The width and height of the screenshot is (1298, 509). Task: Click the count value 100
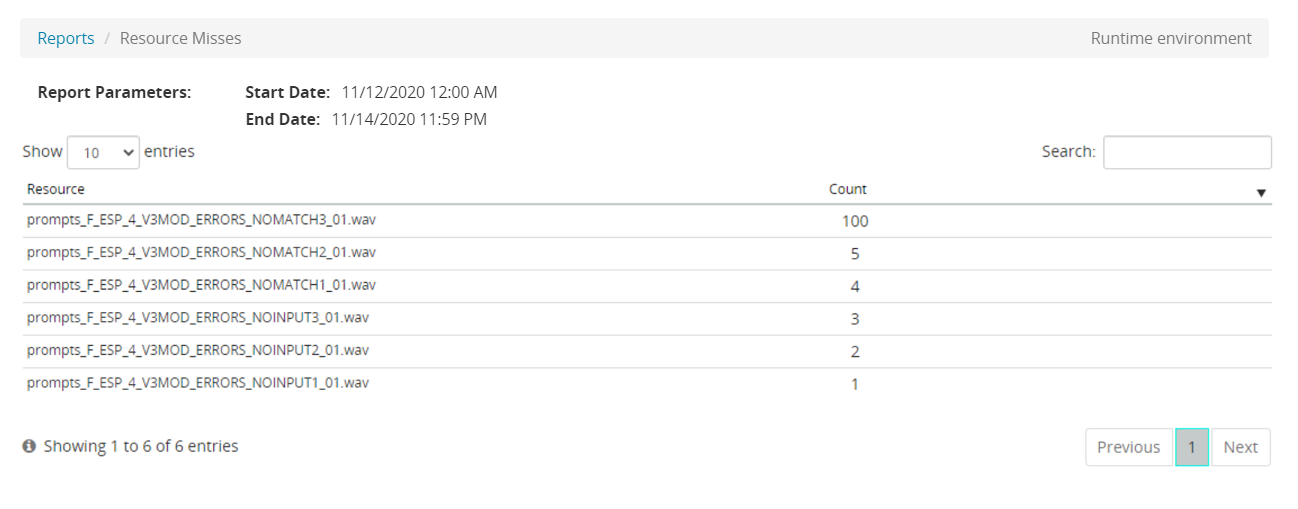click(x=855, y=221)
